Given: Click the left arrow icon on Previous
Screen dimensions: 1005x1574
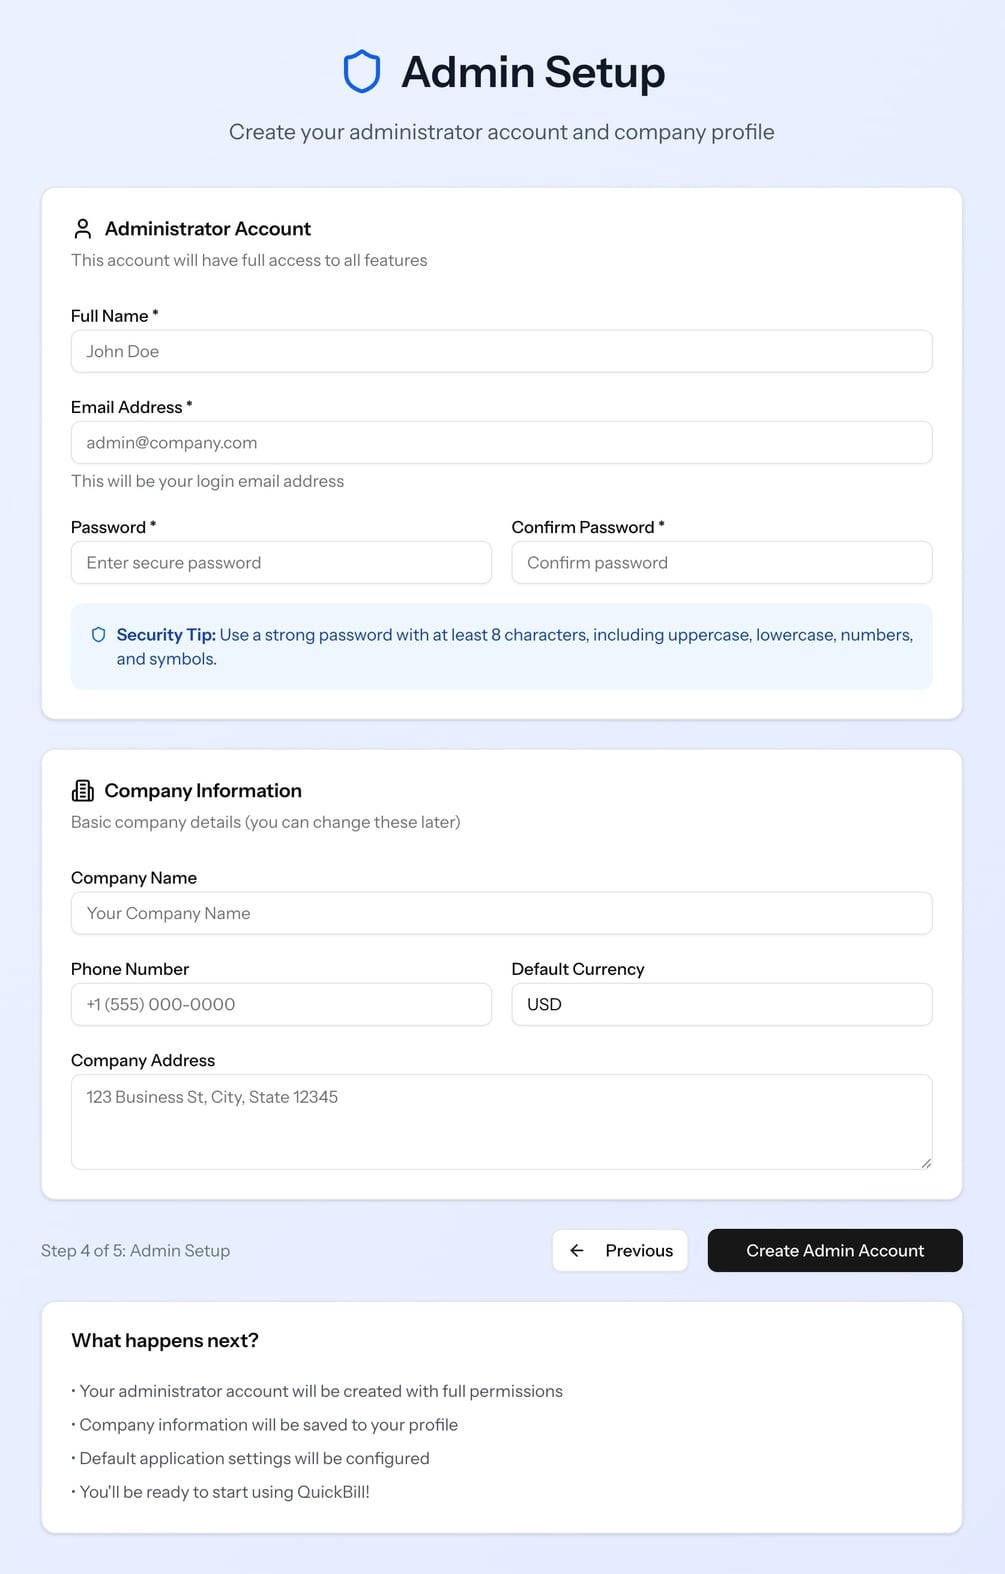Looking at the screenshot, I should point(577,1251).
